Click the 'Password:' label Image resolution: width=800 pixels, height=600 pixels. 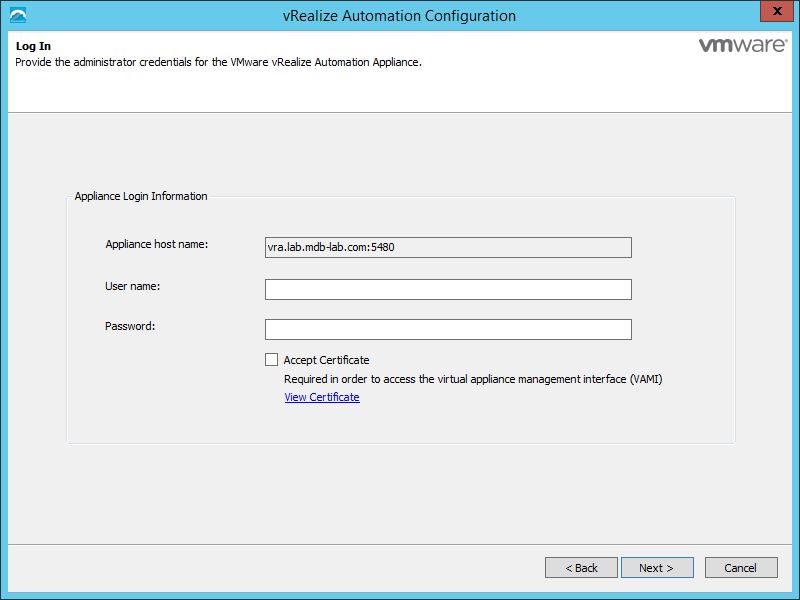(x=130, y=326)
